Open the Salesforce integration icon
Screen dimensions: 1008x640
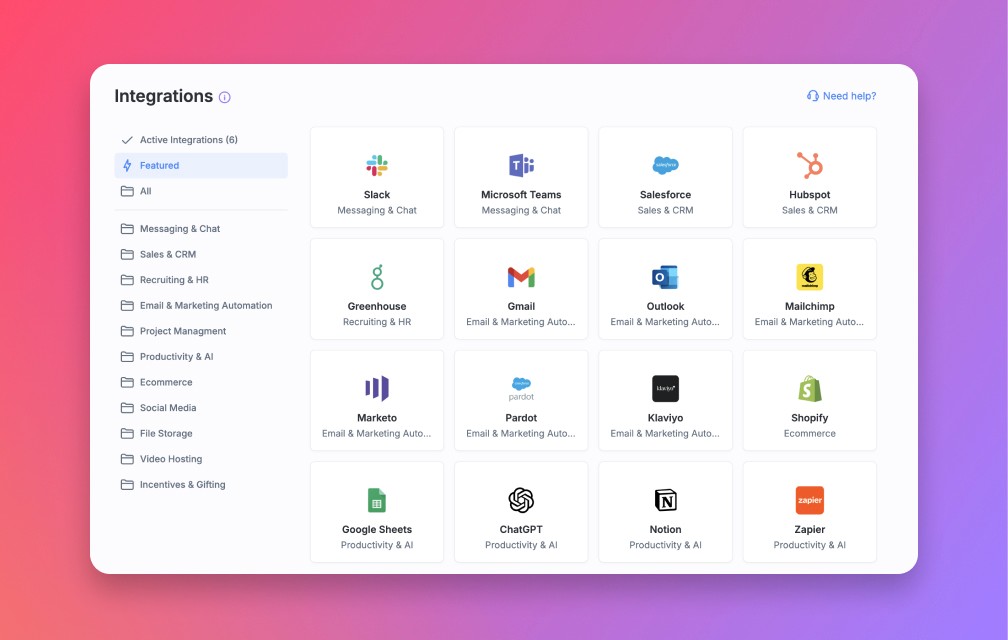[665, 164]
